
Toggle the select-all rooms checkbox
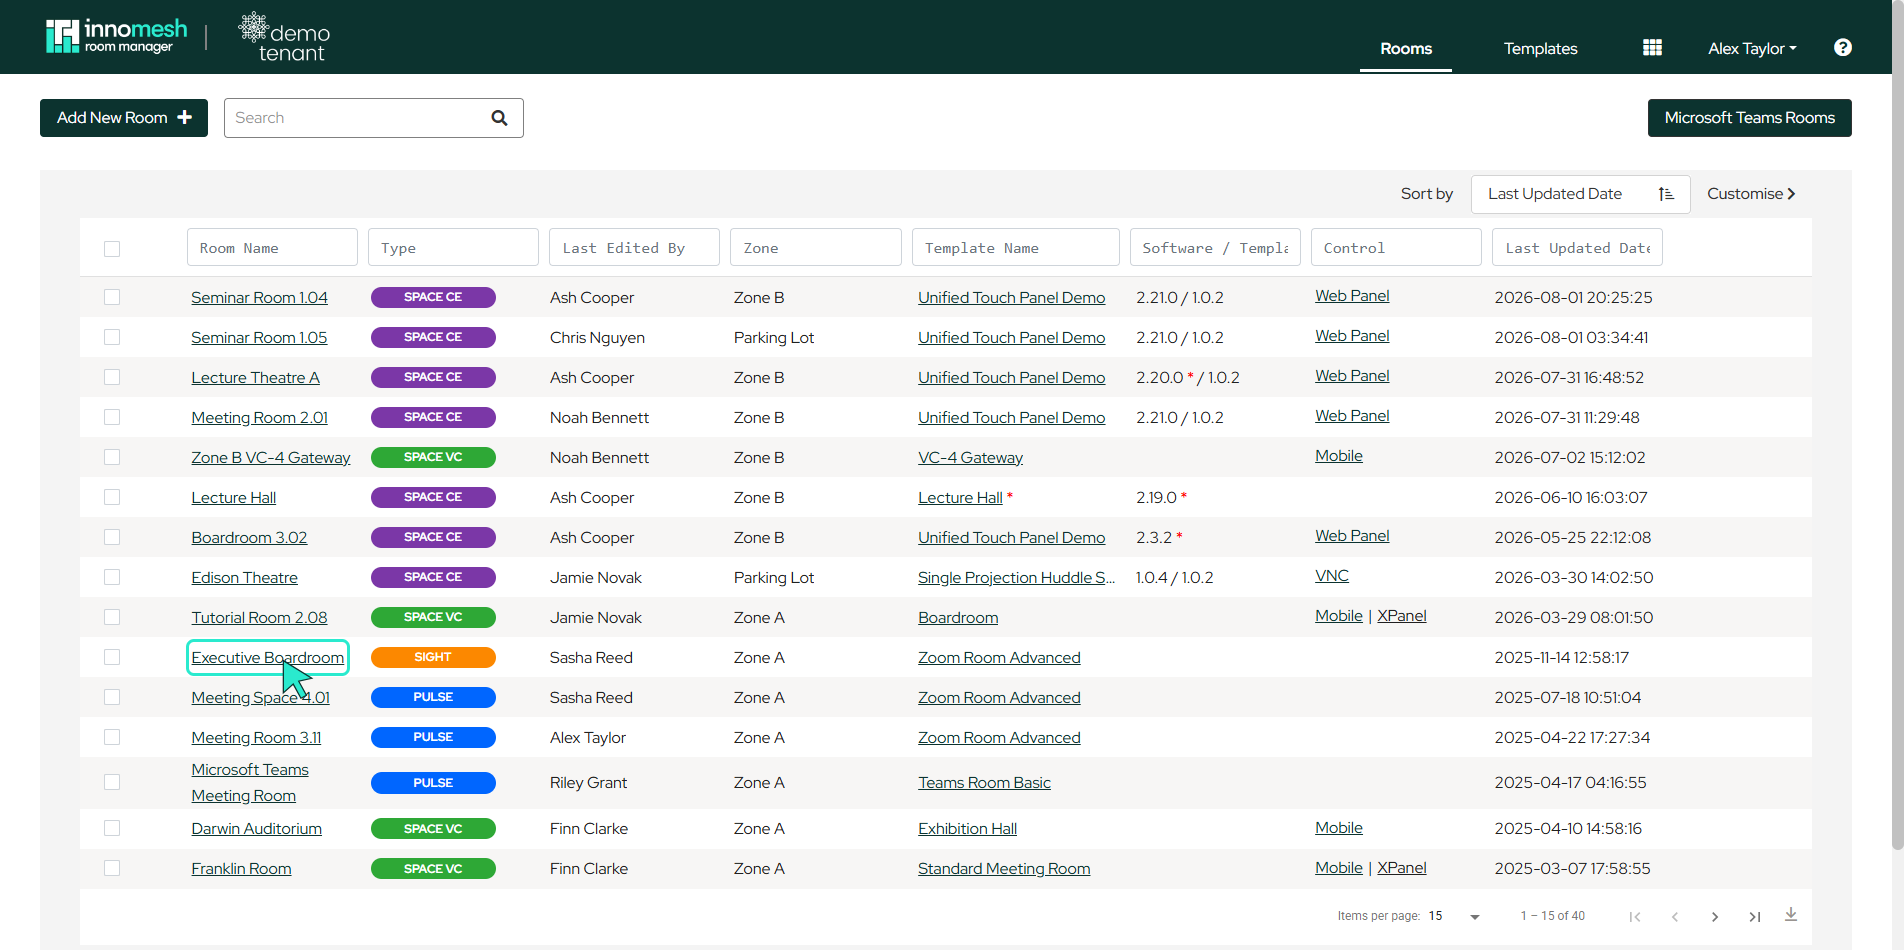click(x=112, y=249)
